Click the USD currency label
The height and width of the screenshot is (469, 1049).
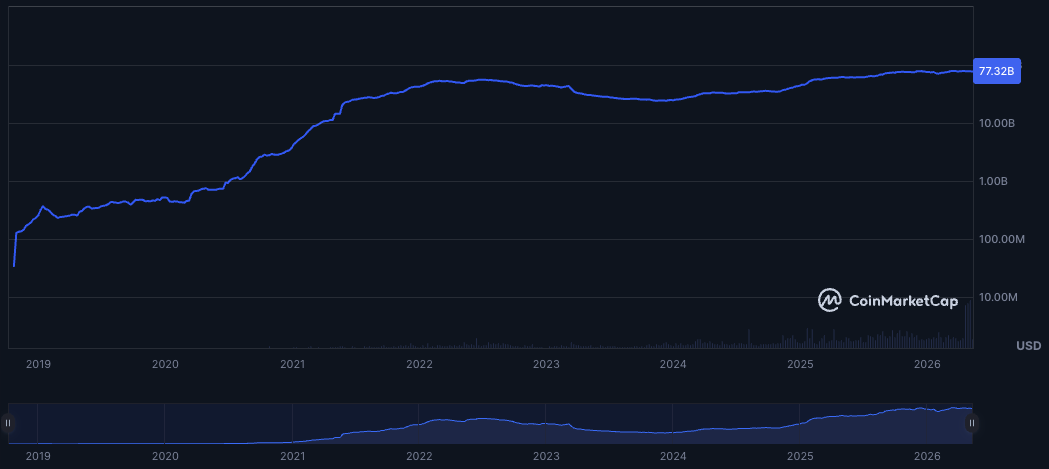pyautogui.click(x=1028, y=346)
